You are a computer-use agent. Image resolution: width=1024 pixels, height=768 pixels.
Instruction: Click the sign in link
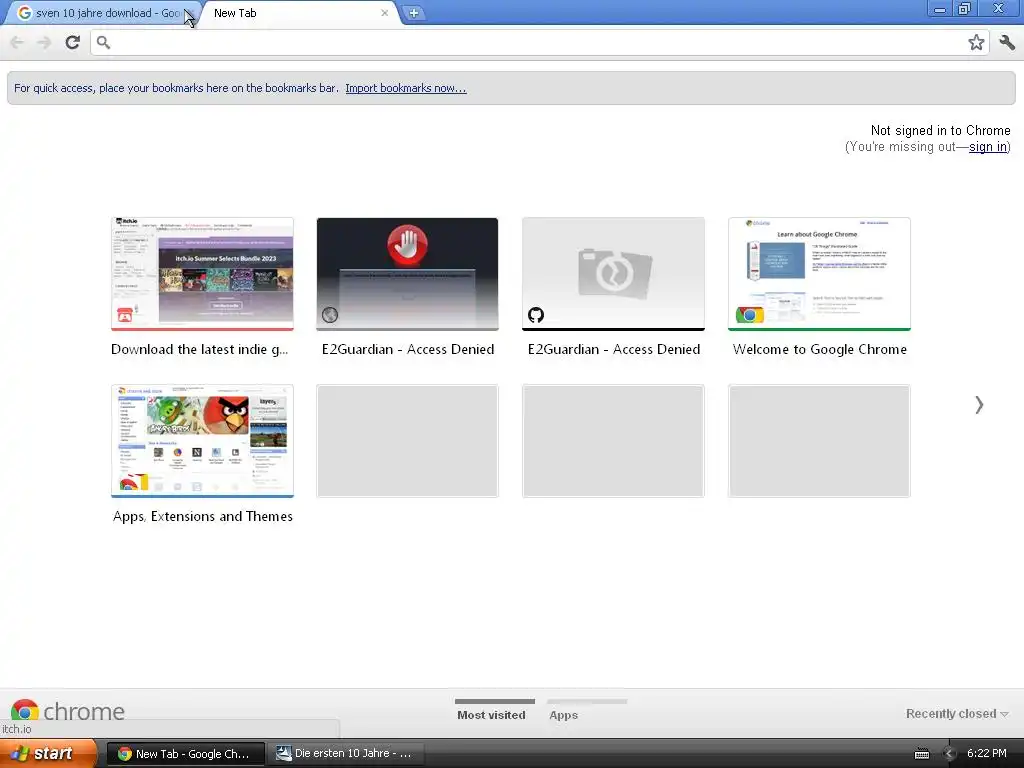(987, 147)
